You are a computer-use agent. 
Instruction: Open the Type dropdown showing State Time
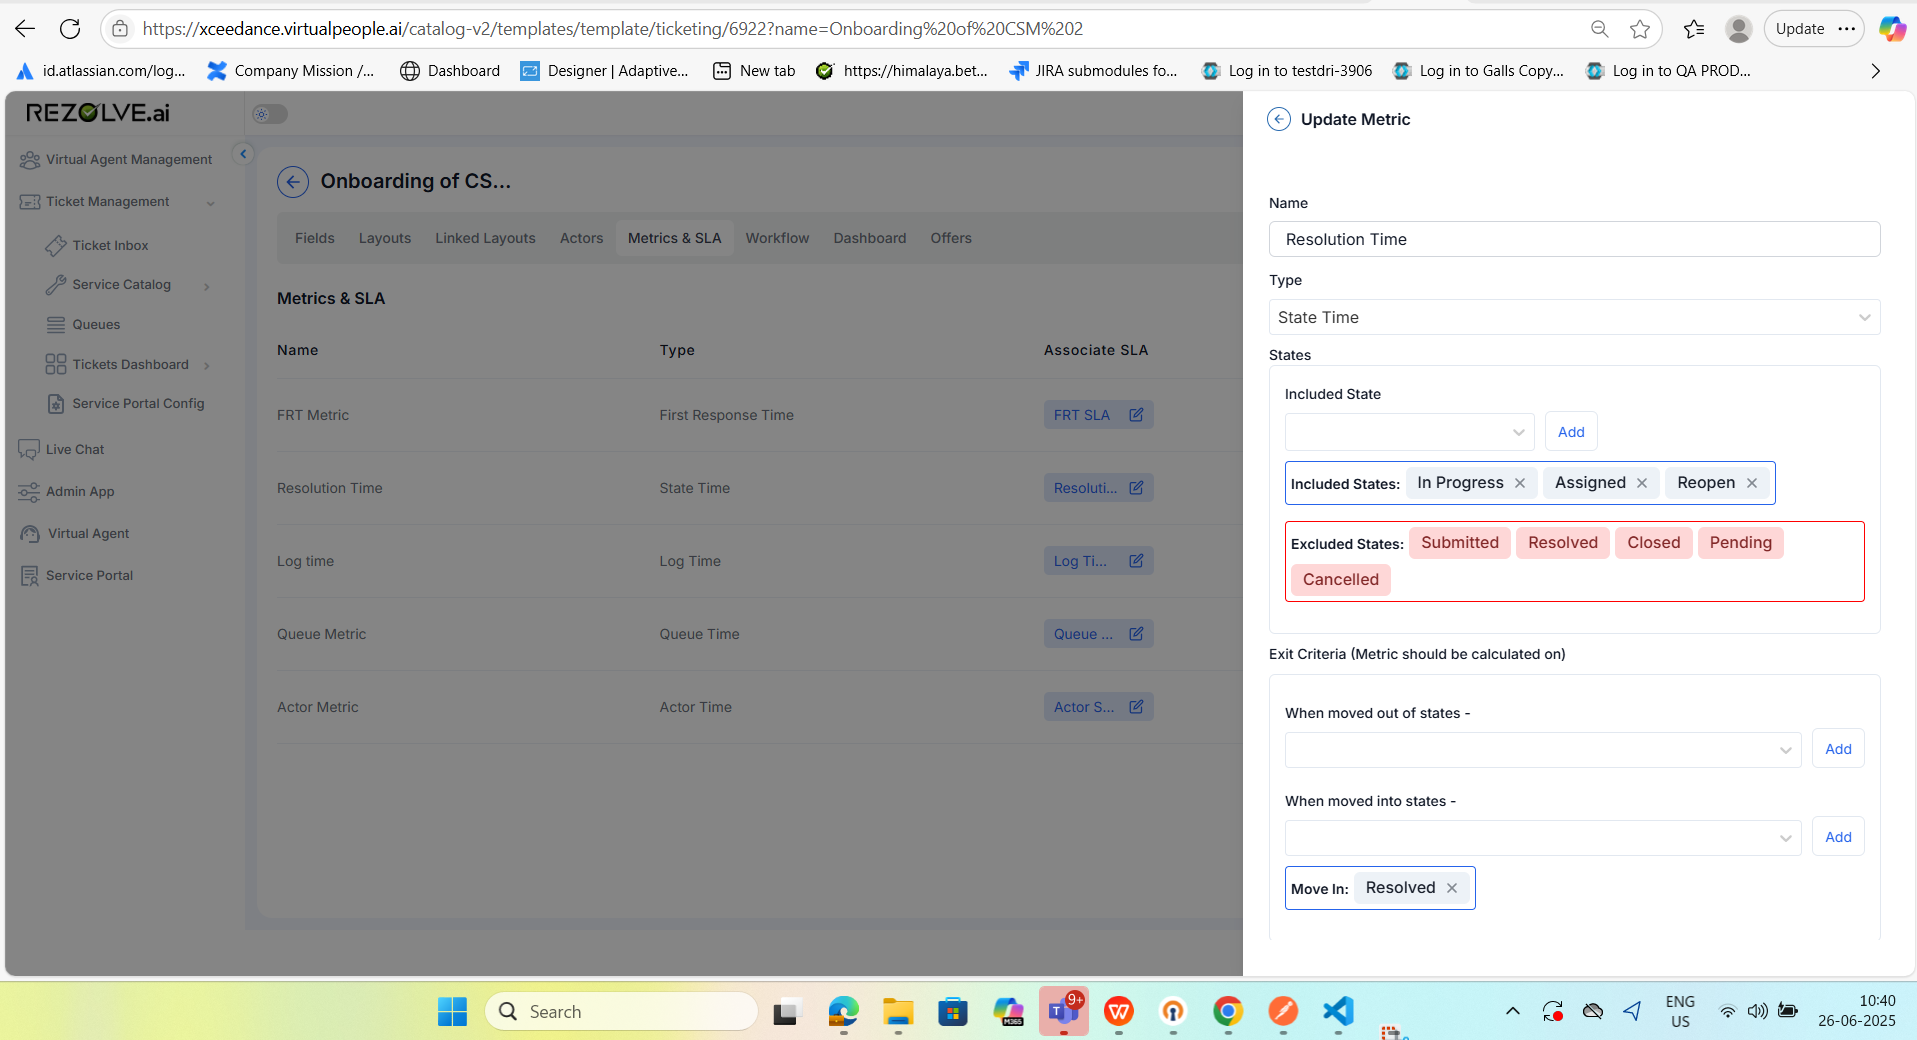(x=1574, y=318)
